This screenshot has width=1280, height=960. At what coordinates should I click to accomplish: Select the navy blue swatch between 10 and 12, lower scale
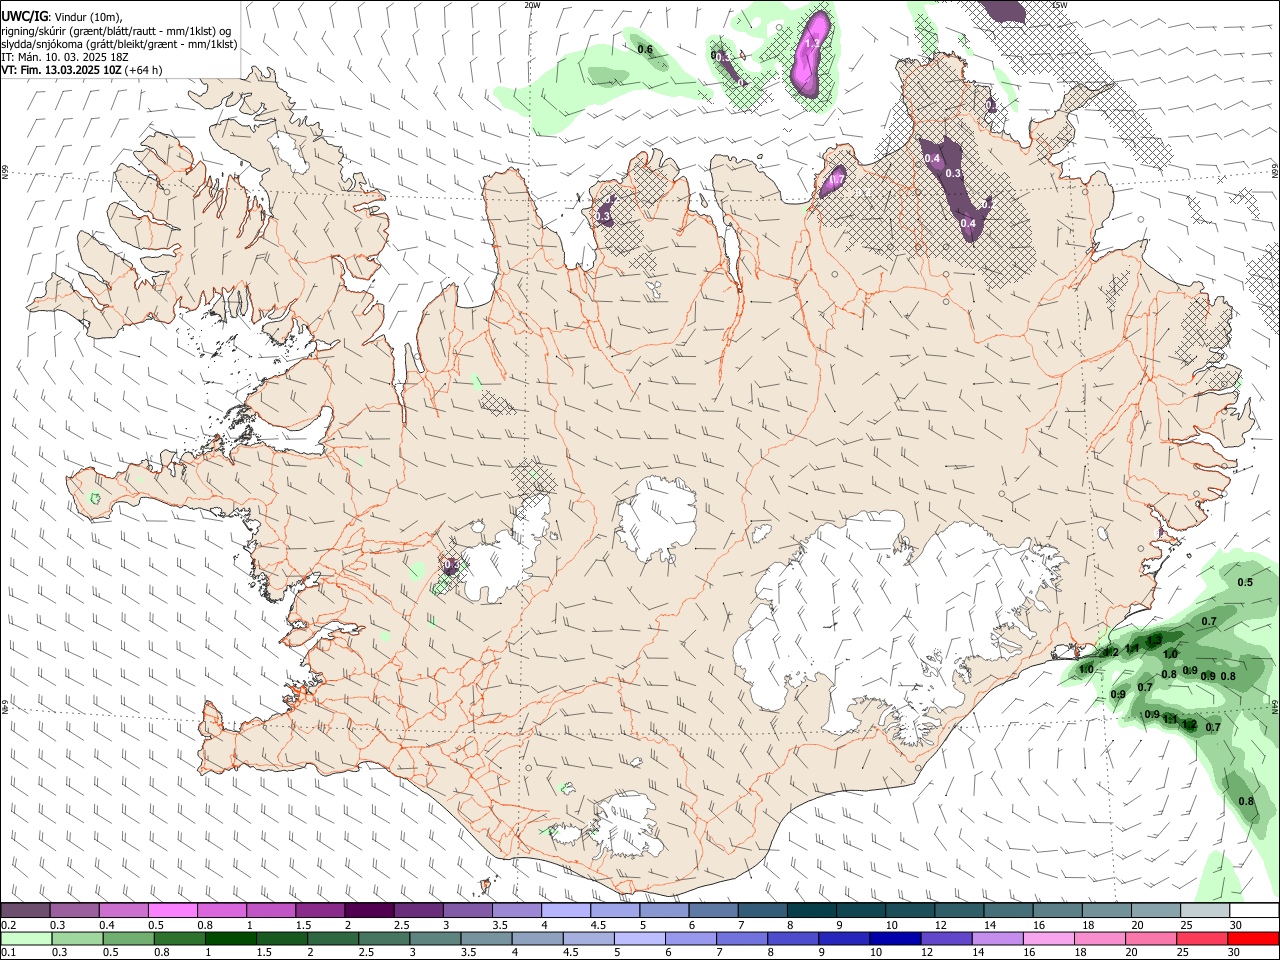point(895,938)
